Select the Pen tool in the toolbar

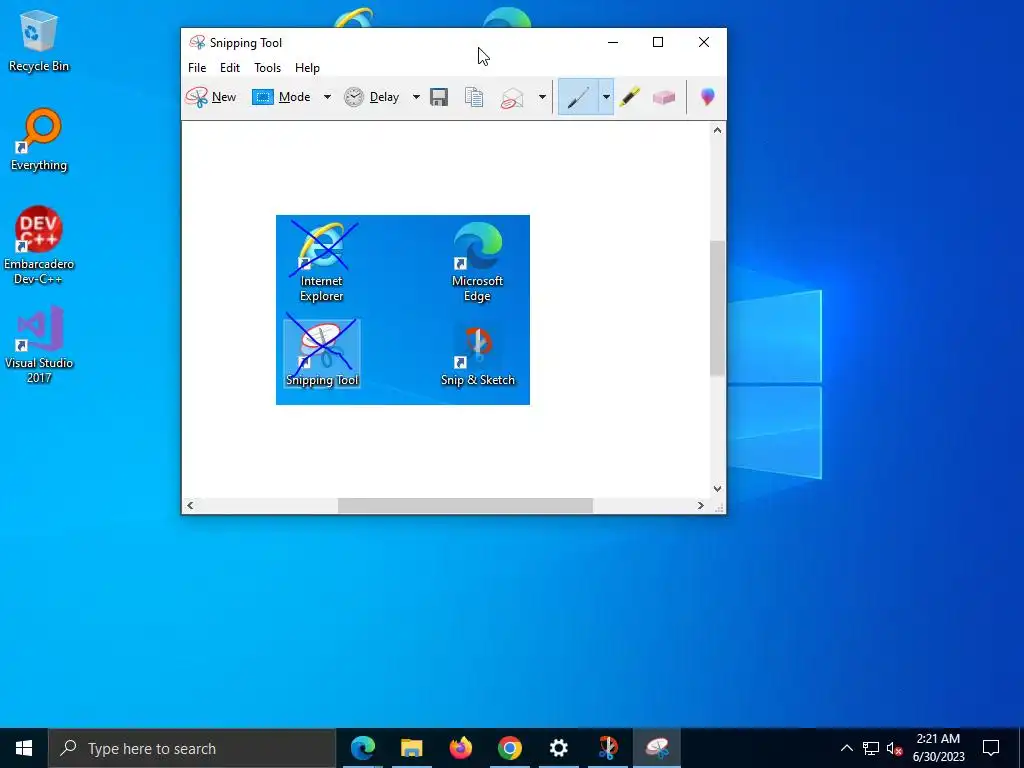coord(578,97)
